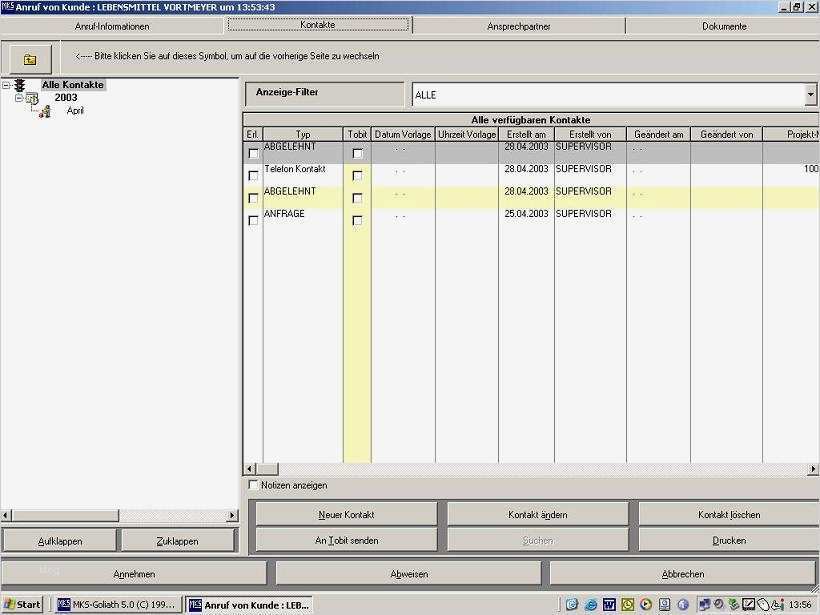Viewport: 820px width, 615px height.
Task: Tick Tobit checkbox of ANFRAGE row
Action: tap(357, 221)
